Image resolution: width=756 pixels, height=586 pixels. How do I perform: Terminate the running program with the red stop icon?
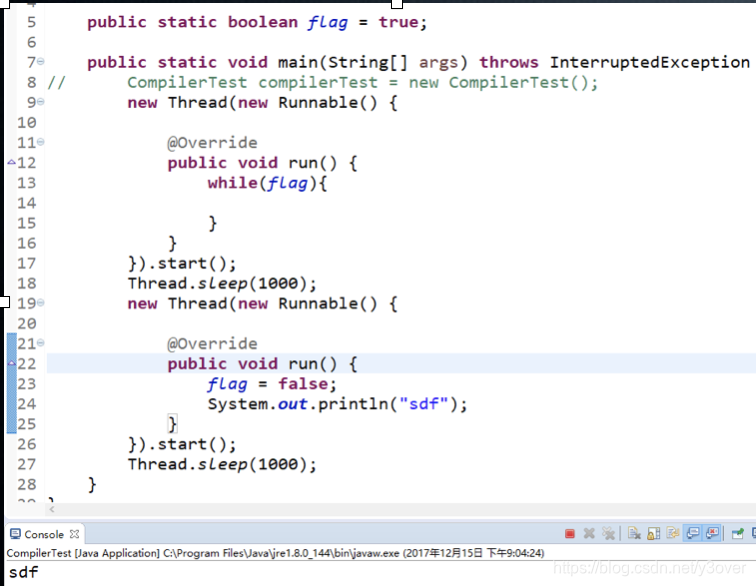coord(569,533)
